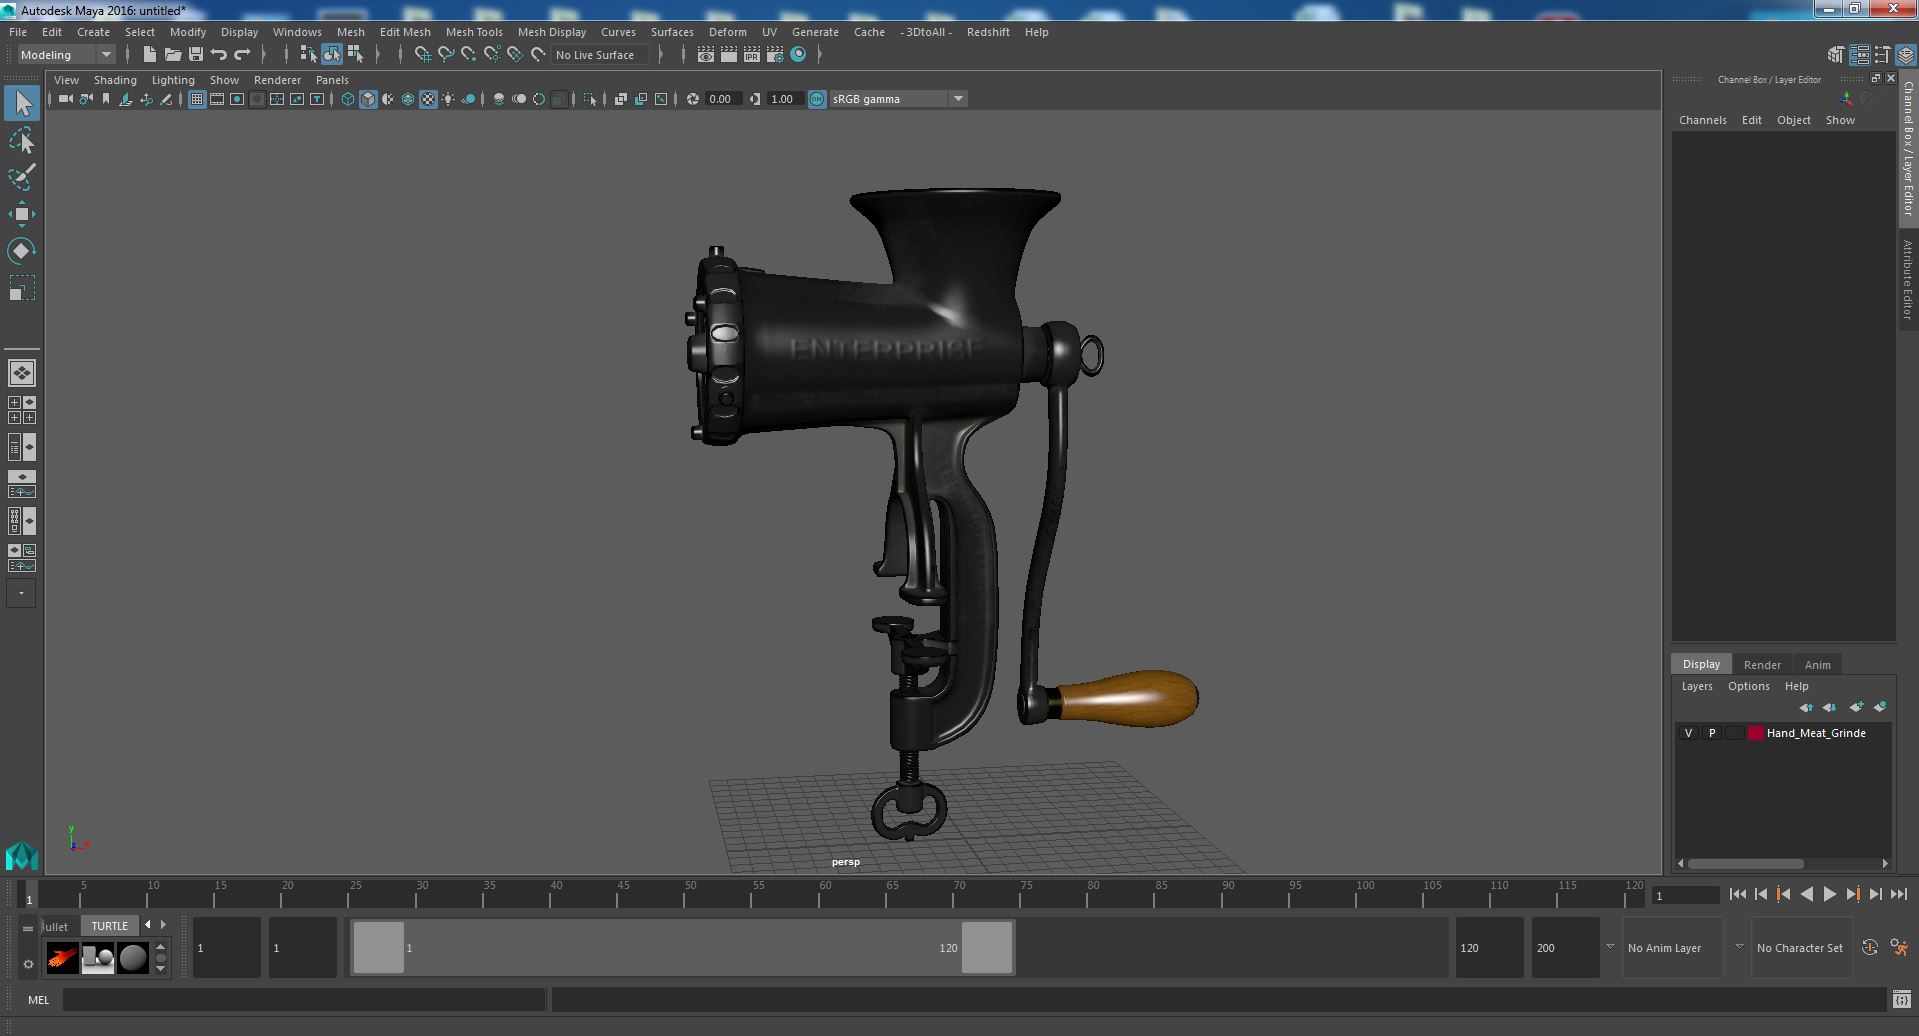The height and width of the screenshot is (1036, 1919).
Task: Toggle use all lights icon in viewport
Action: [448, 99]
